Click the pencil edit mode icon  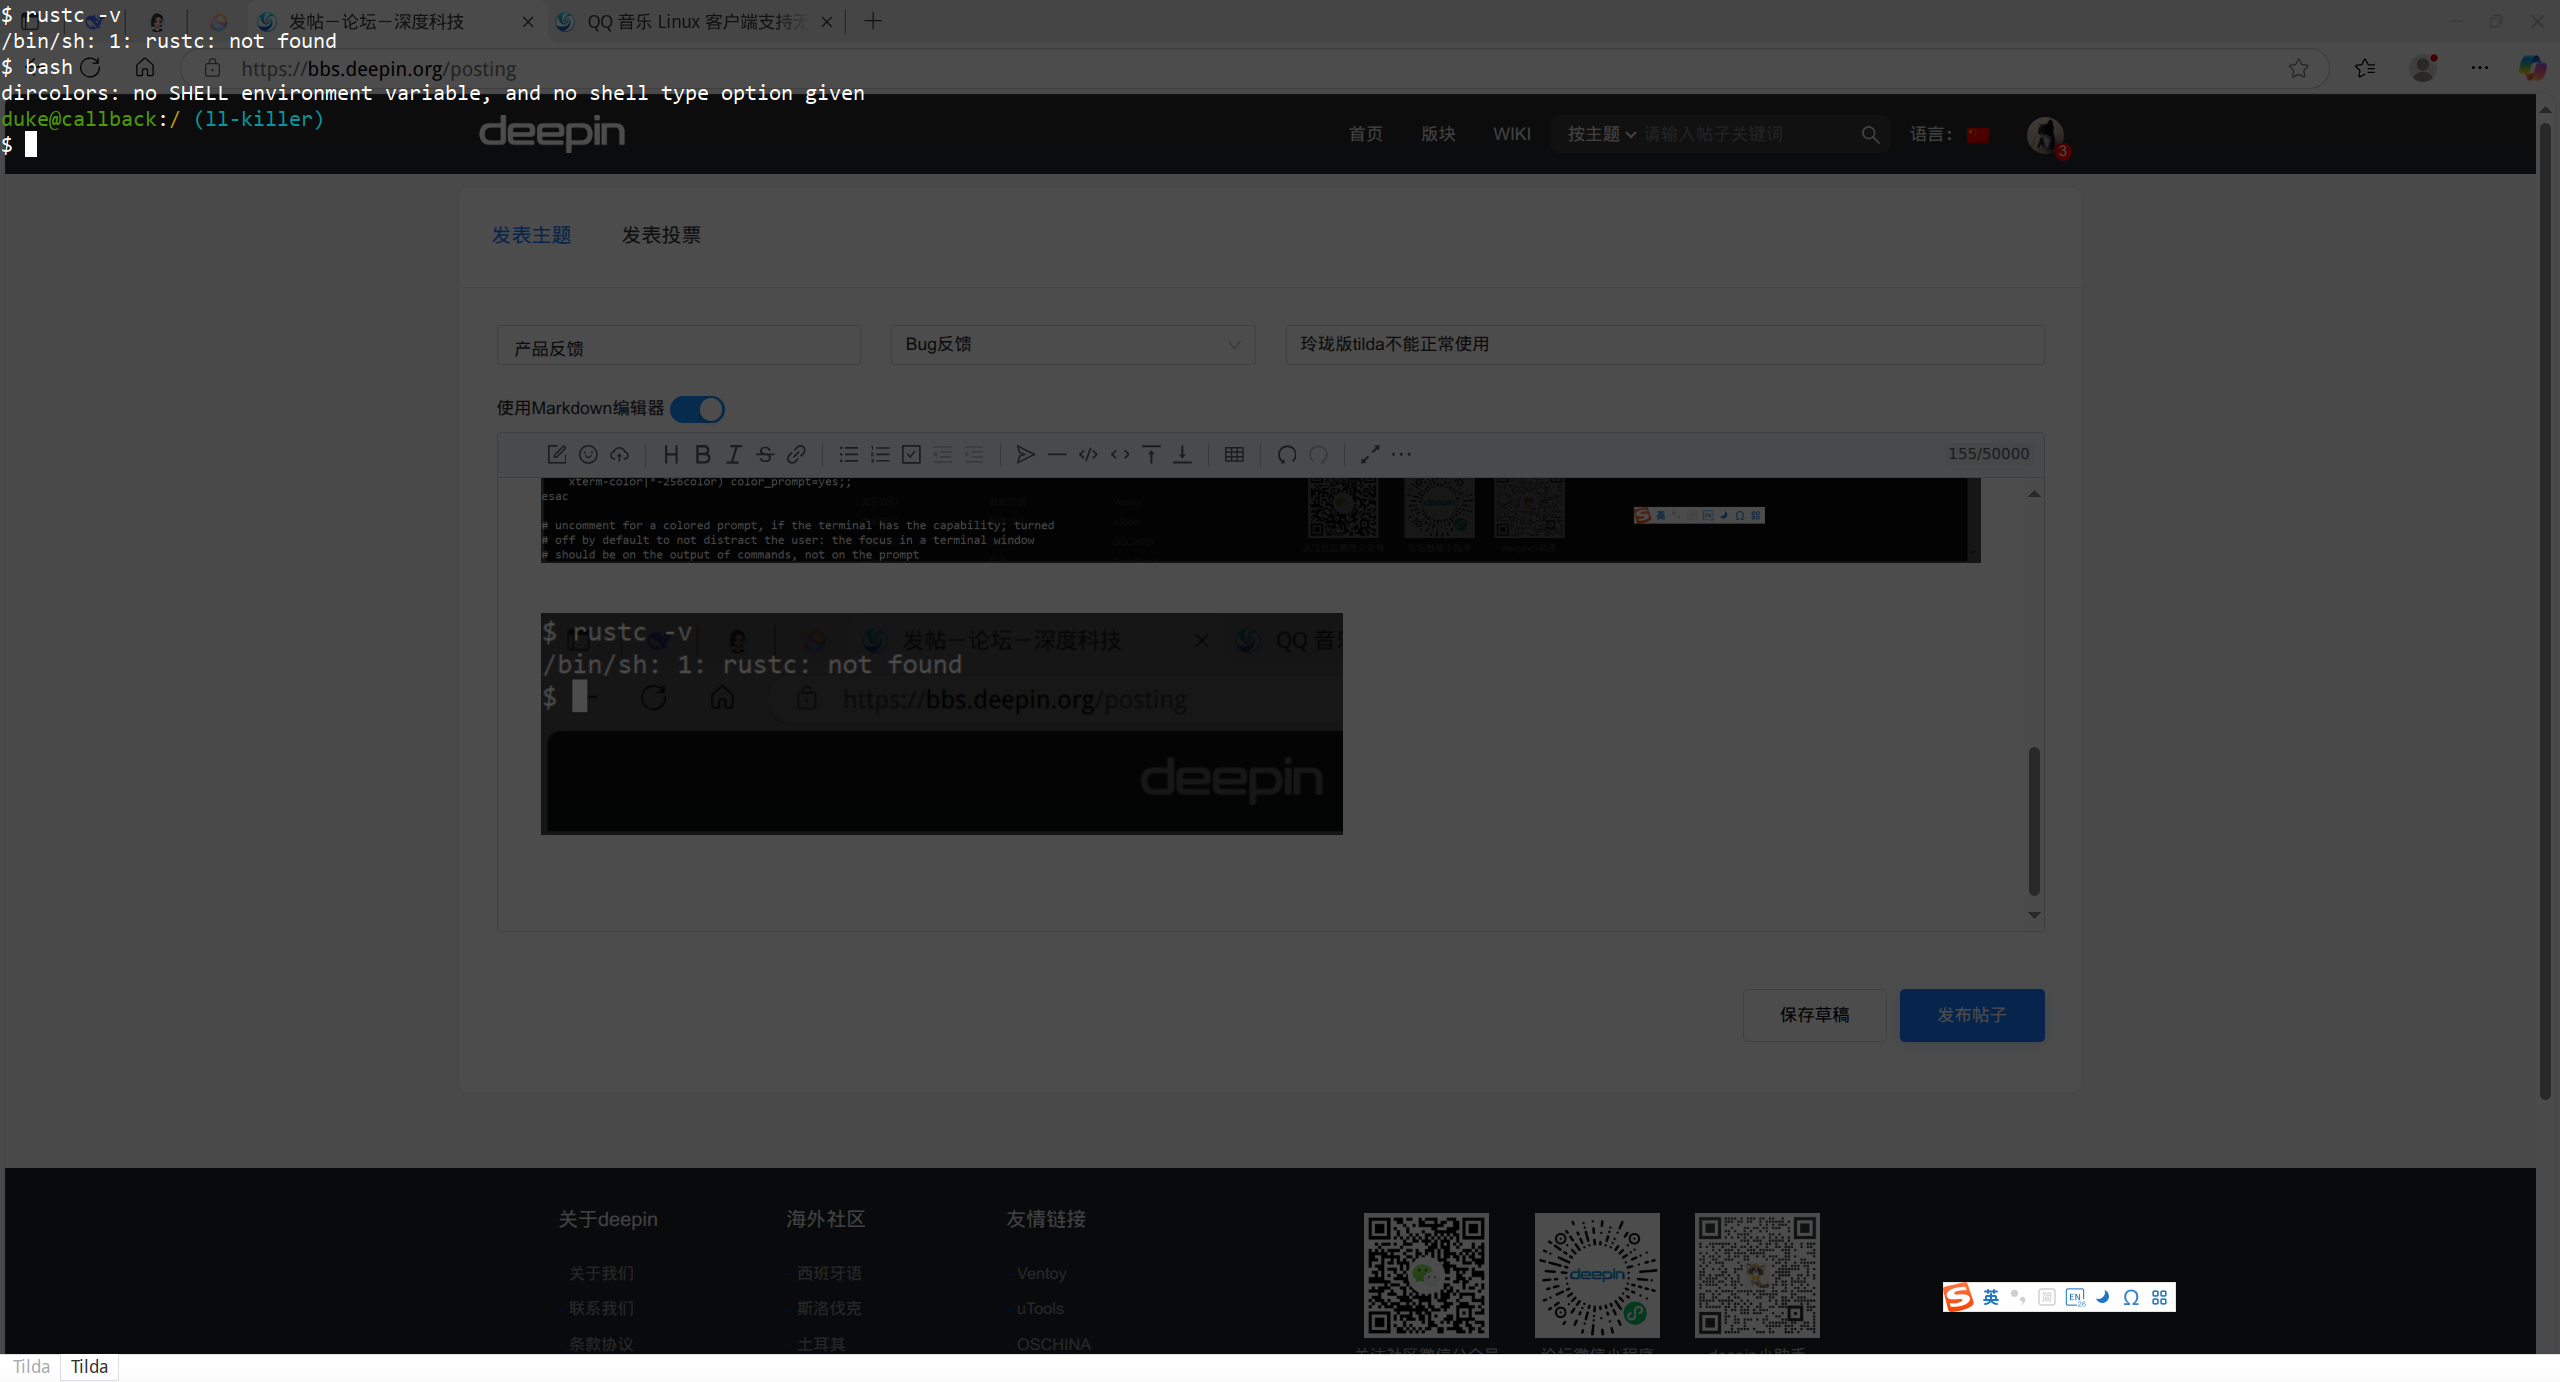pos(557,455)
